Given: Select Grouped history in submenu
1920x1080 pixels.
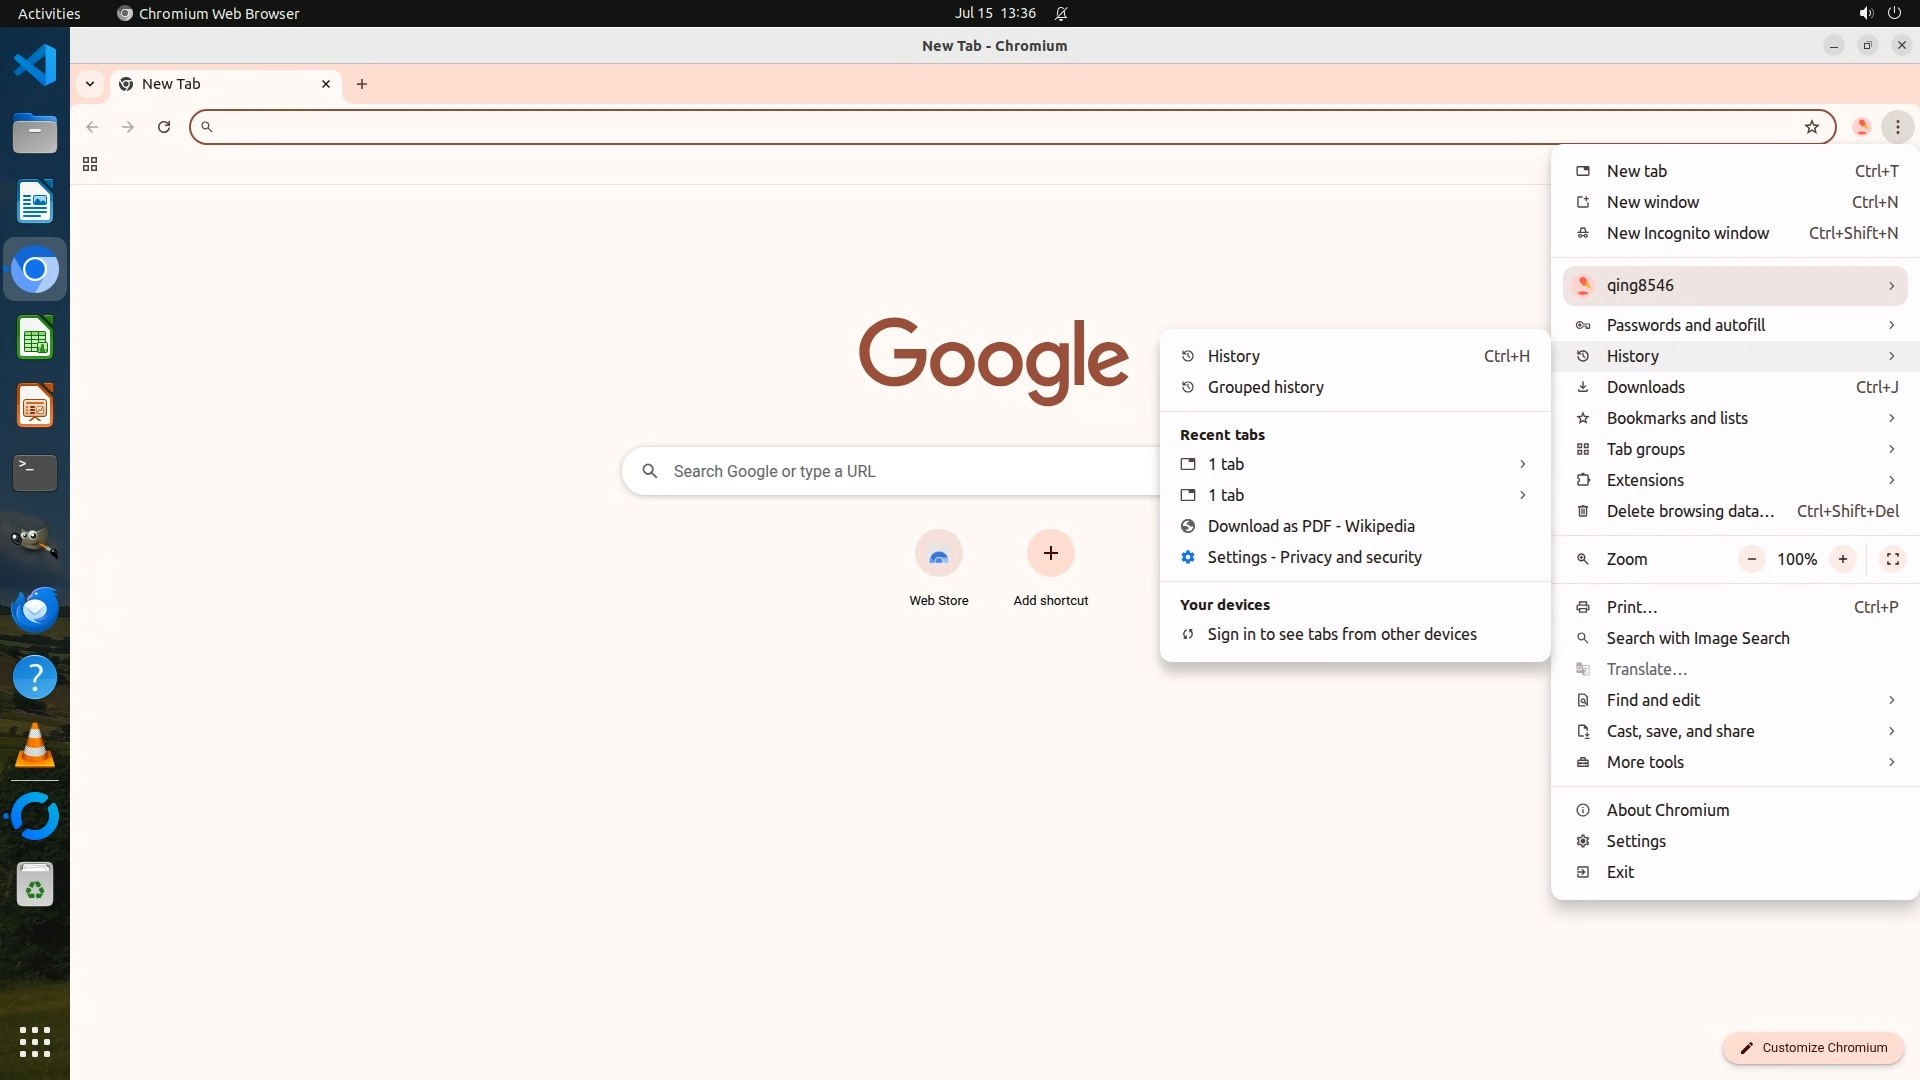Looking at the screenshot, I should pyautogui.click(x=1265, y=387).
